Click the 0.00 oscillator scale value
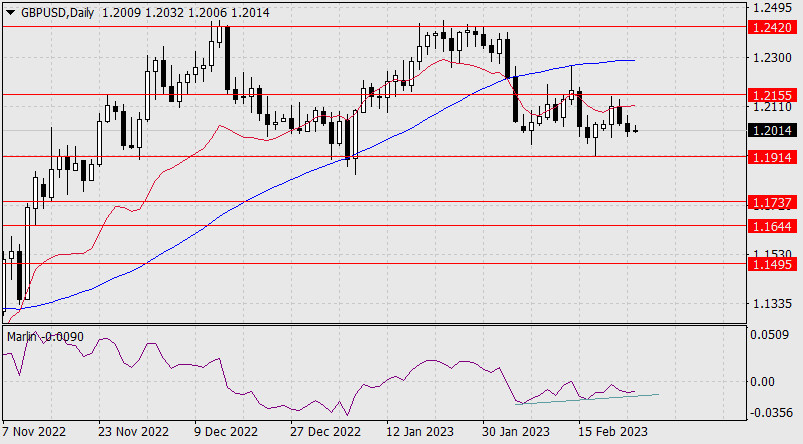The height and width of the screenshot is (444, 803). click(x=763, y=382)
